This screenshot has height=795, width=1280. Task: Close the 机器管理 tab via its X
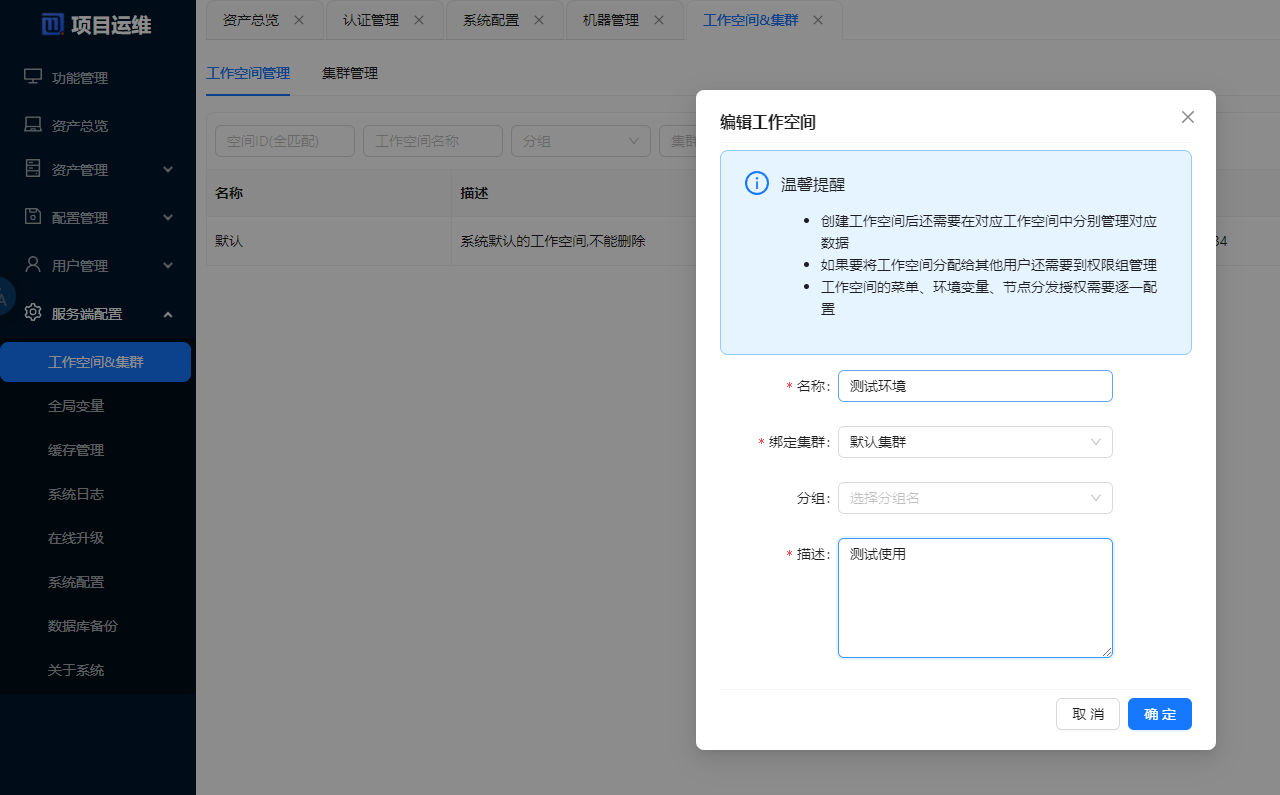point(658,20)
